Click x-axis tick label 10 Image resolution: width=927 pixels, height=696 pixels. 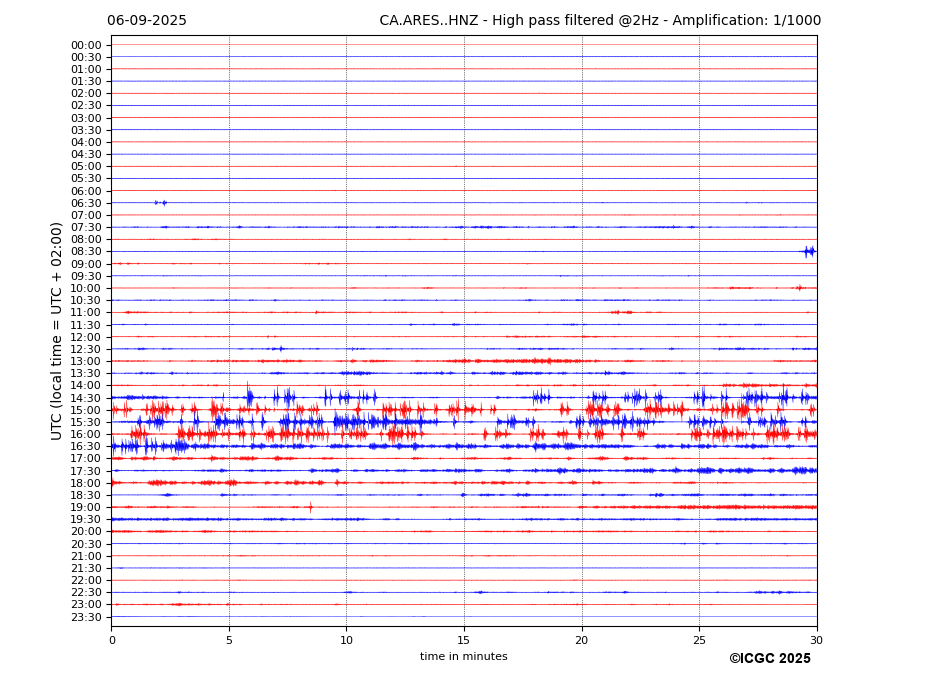[x=346, y=640]
